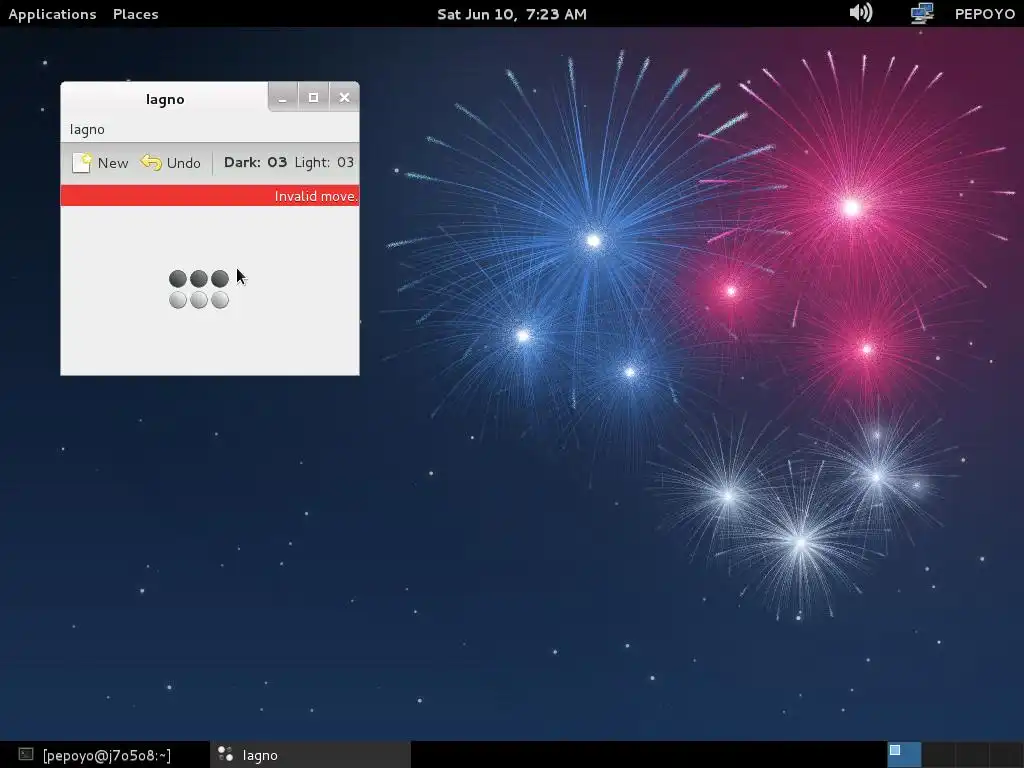Switch to the second workspace
This screenshot has height=768, width=1024.
click(x=938, y=754)
